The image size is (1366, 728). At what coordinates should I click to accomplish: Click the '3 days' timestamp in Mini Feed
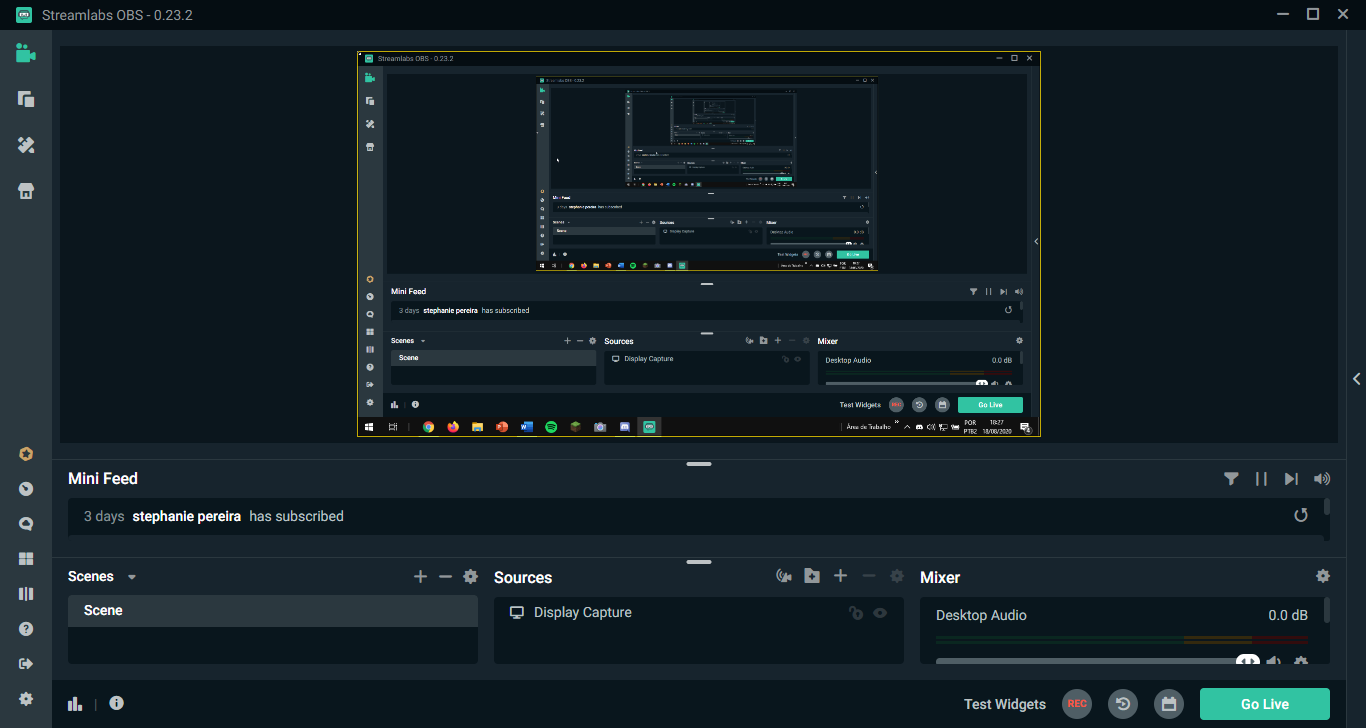pyautogui.click(x=104, y=516)
